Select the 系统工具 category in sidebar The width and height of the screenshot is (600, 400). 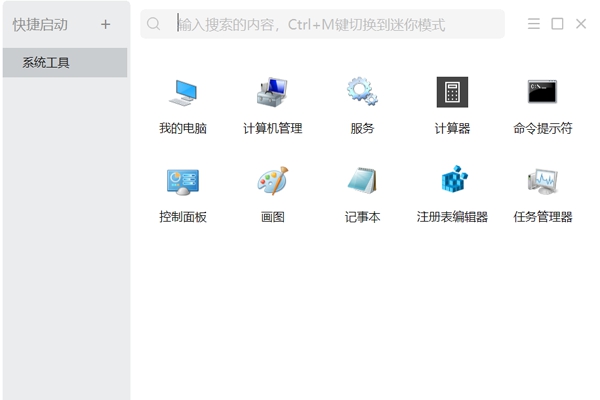pyautogui.click(x=65, y=63)
